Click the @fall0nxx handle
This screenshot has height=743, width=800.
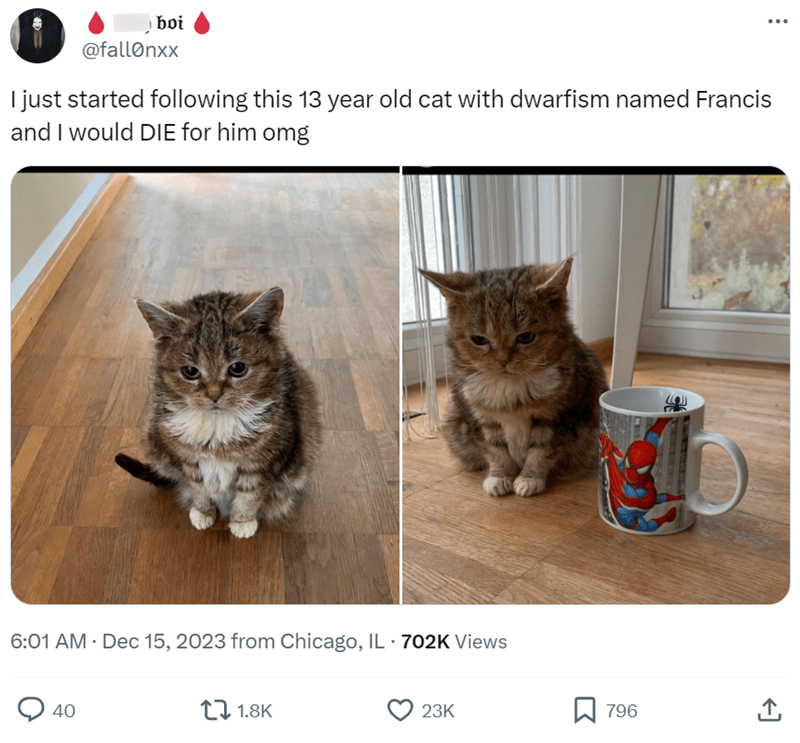136,49
